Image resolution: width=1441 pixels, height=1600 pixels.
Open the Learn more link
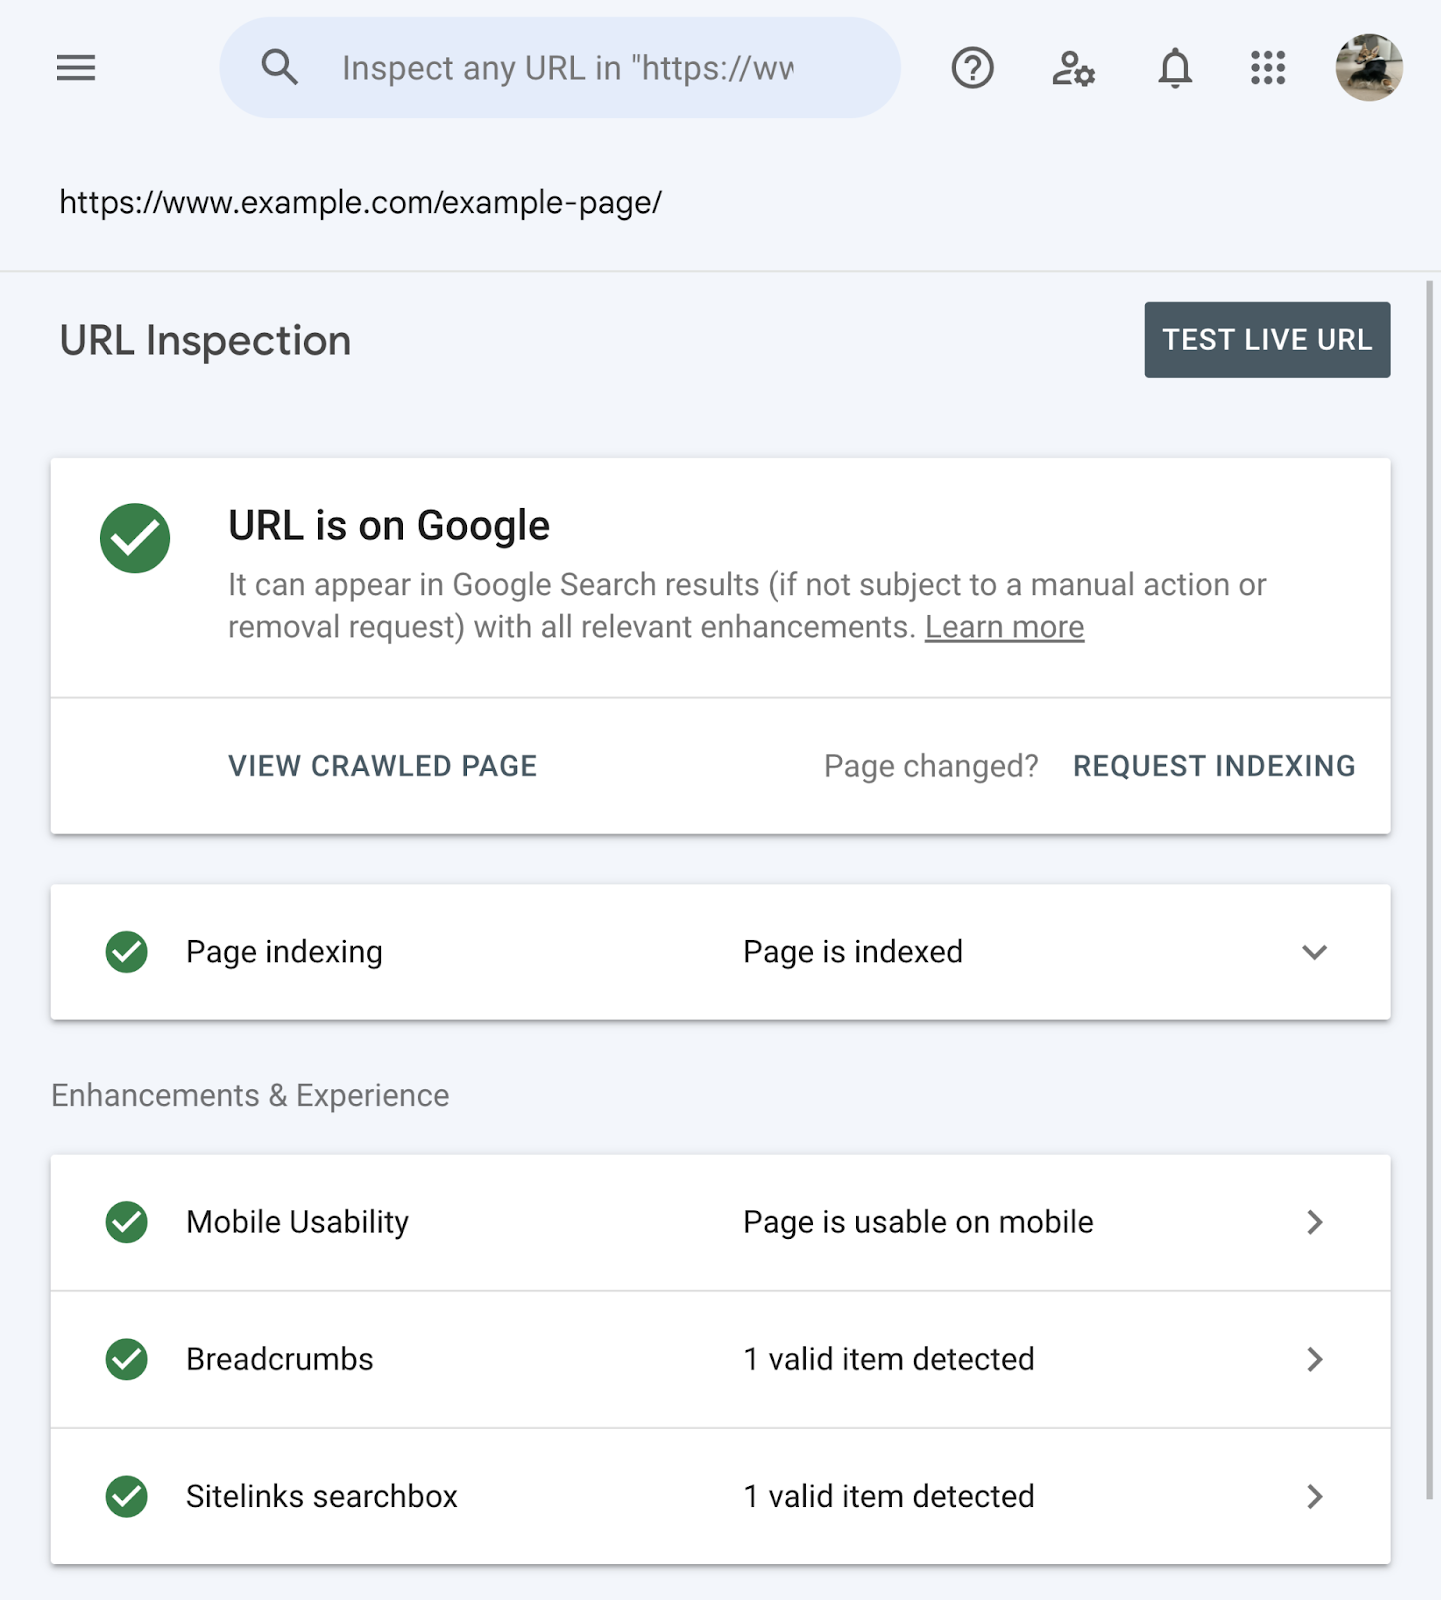[1004, 626]
